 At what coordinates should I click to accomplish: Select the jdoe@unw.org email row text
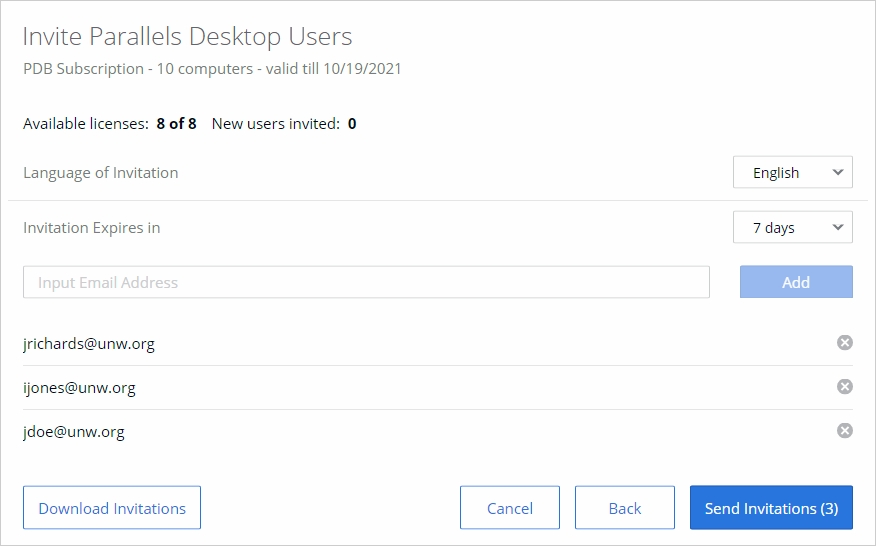coord(74,432)
